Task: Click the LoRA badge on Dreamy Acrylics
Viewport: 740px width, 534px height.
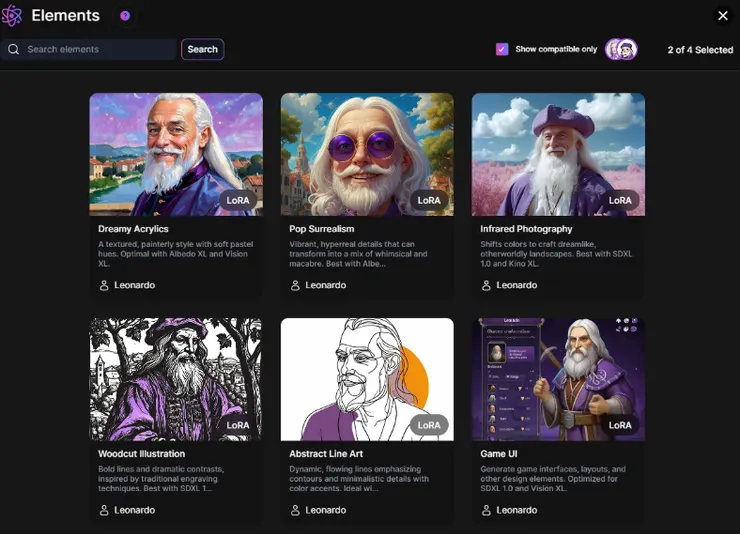Action: coord(238,200)
